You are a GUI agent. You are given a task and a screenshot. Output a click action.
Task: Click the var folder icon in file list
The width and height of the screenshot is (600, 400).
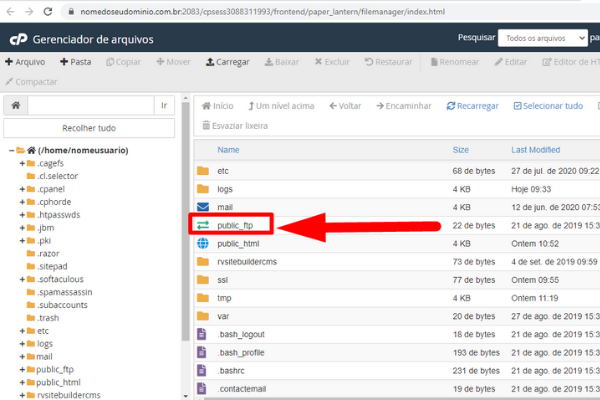tap(203, 316)
